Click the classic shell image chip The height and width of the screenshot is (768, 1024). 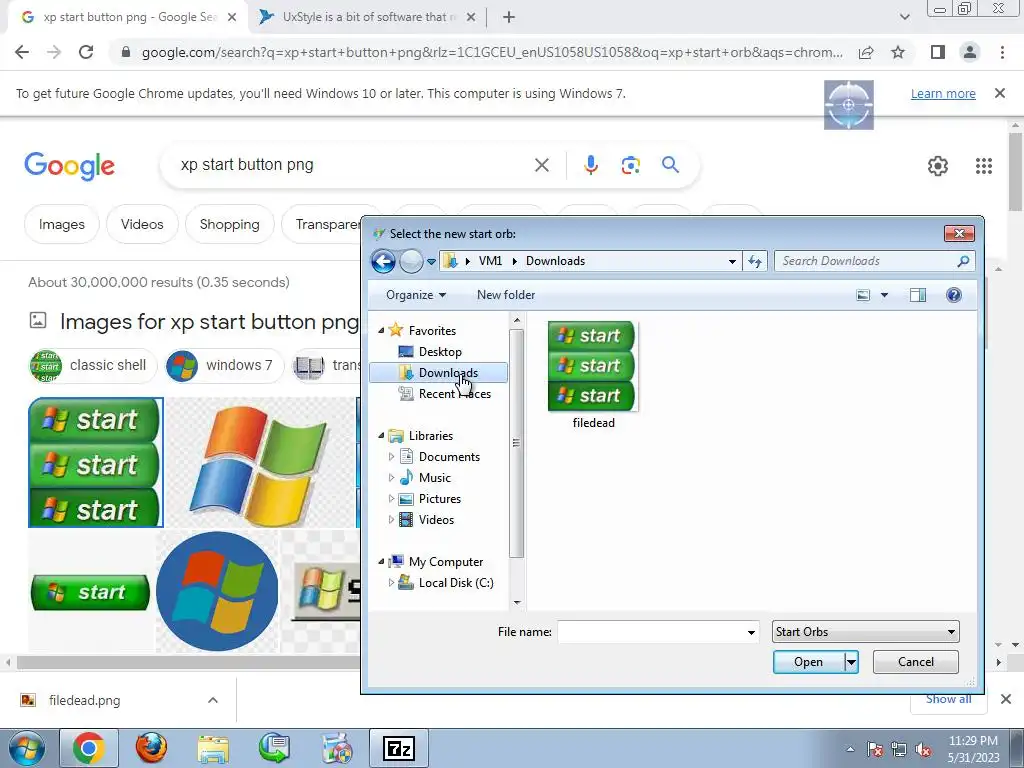tap(93, 366)
